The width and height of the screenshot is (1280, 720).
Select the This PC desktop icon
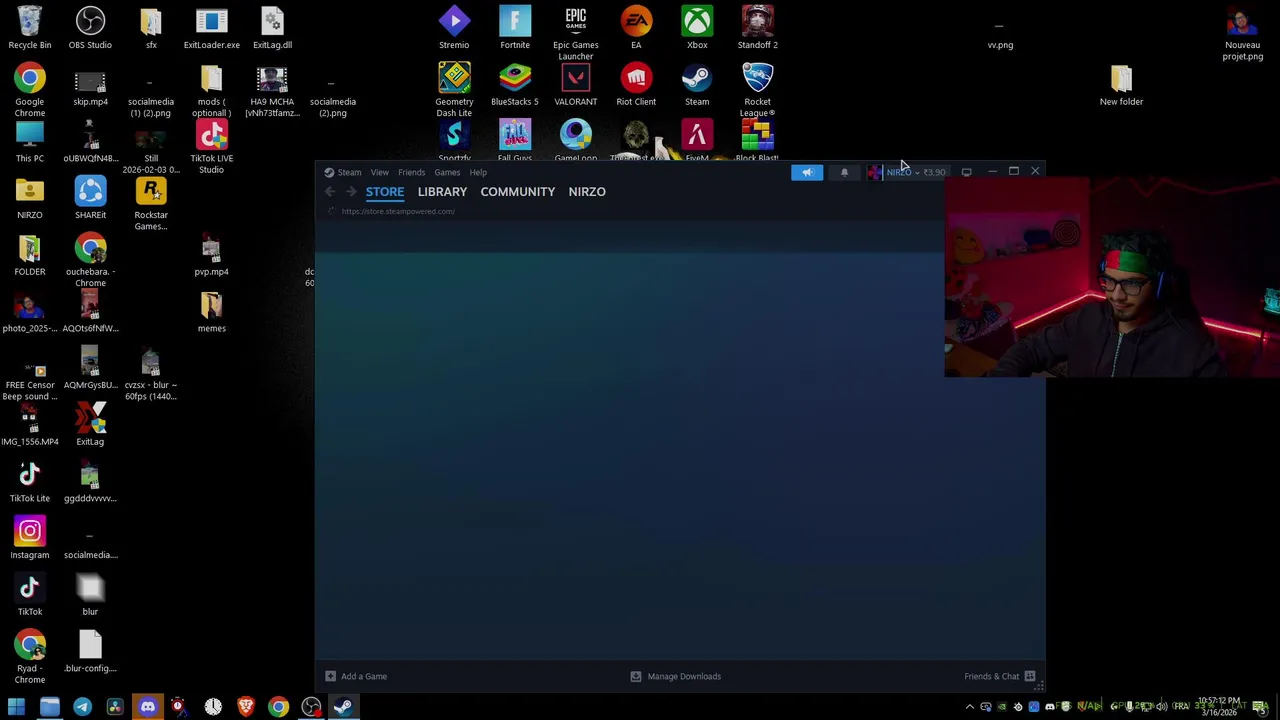29,142
